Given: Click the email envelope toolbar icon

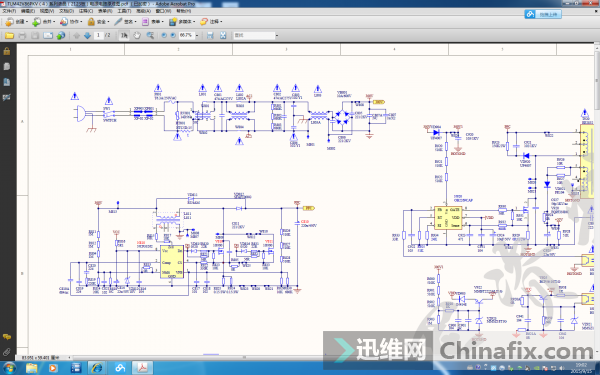Looking at the screenshot, I should pyautogui.click(x=48, y=35).
